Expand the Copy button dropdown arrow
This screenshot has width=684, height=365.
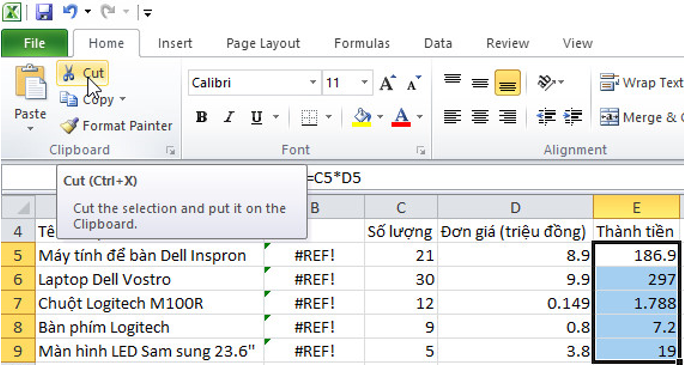tap(122, 99)
